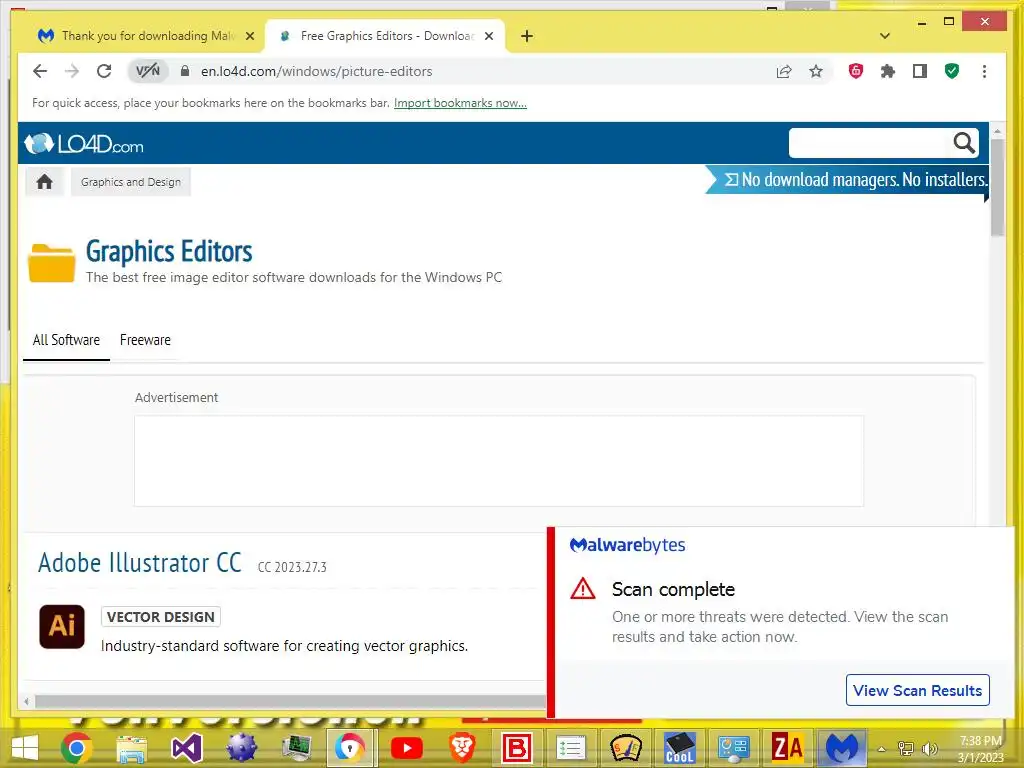Click version text CC 2023.27.3

(292, 567)
